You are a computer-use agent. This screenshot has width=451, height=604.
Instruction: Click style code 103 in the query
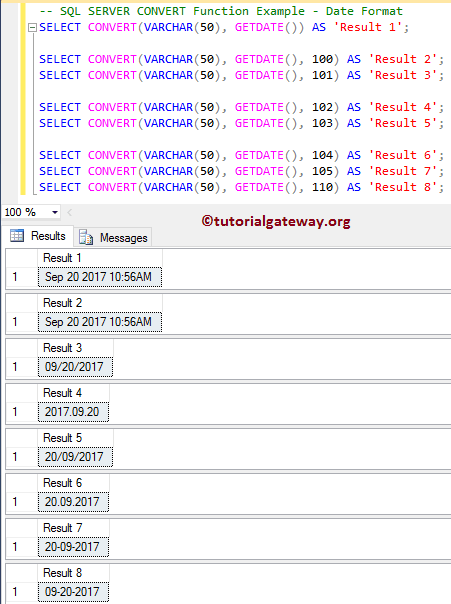click(x=322, y=123)
